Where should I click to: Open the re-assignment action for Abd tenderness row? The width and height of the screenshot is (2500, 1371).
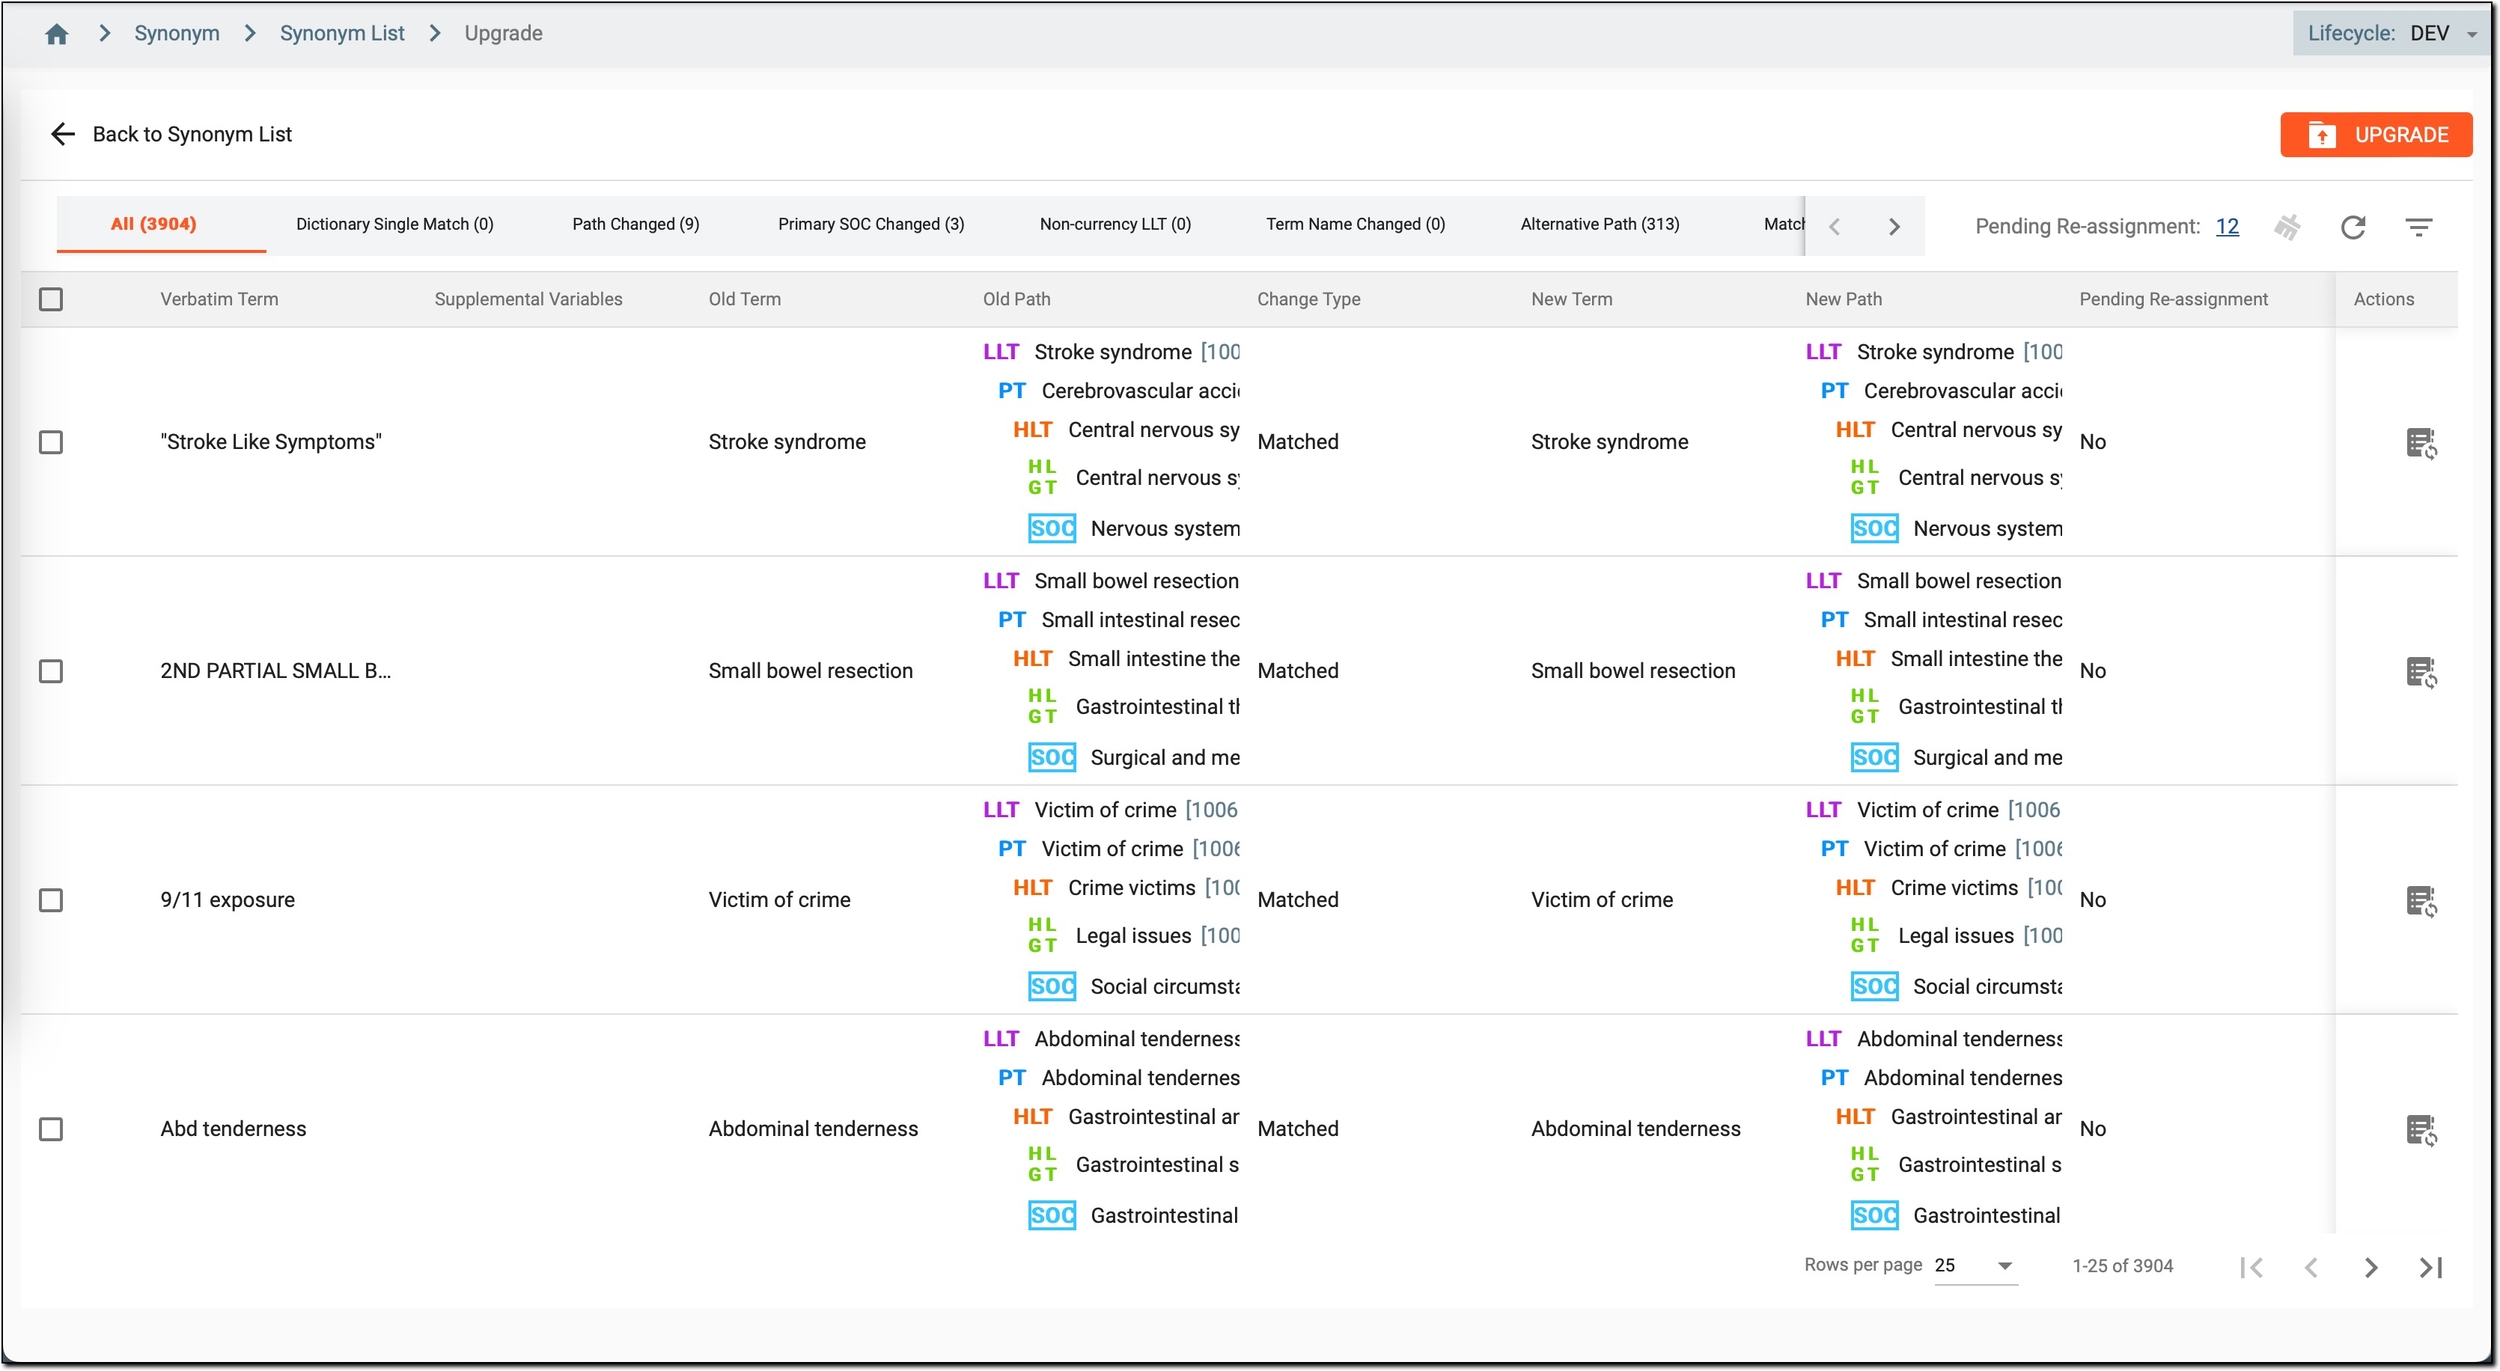[2421, 1130]
